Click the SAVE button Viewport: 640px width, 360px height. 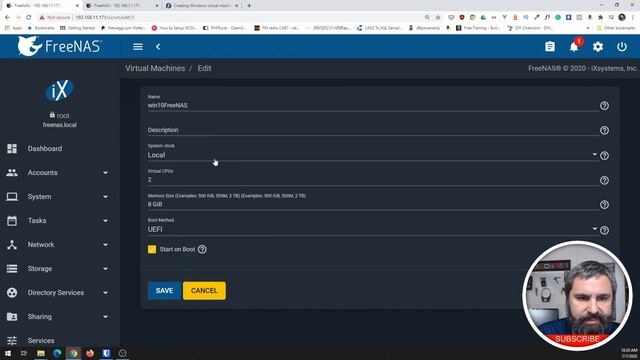tap(164, 291)
